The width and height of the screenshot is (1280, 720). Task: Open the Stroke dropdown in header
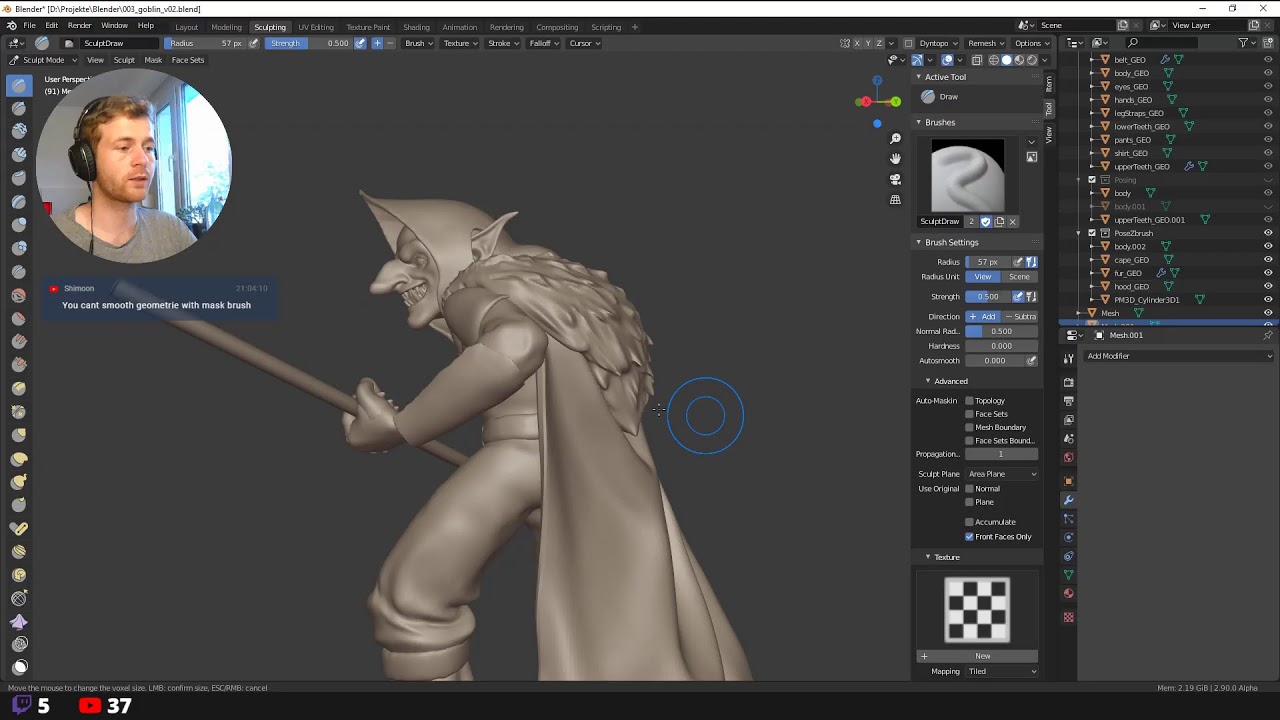pos(502,43)
